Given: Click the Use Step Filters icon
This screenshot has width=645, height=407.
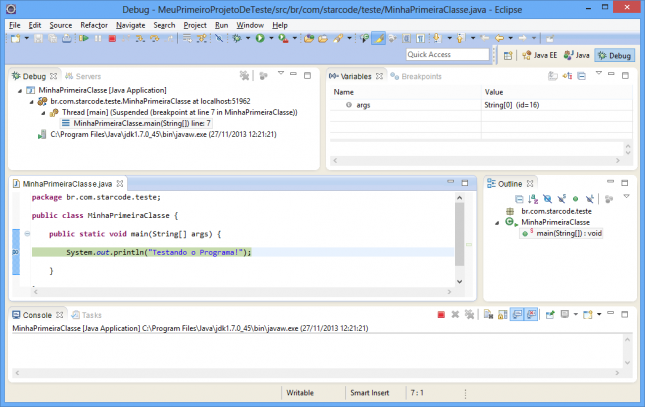Looking at the screenshot, I should [202, 38].
